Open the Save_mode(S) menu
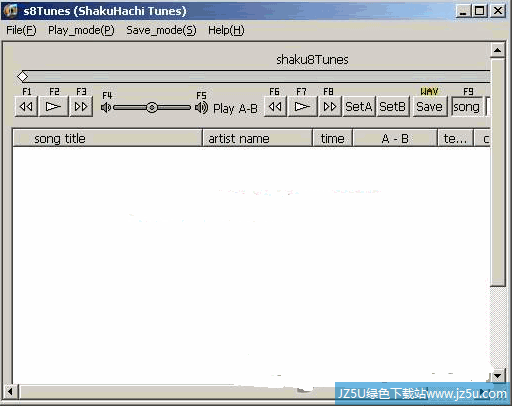This screenshot has height=408, width=513. (161, 30)
